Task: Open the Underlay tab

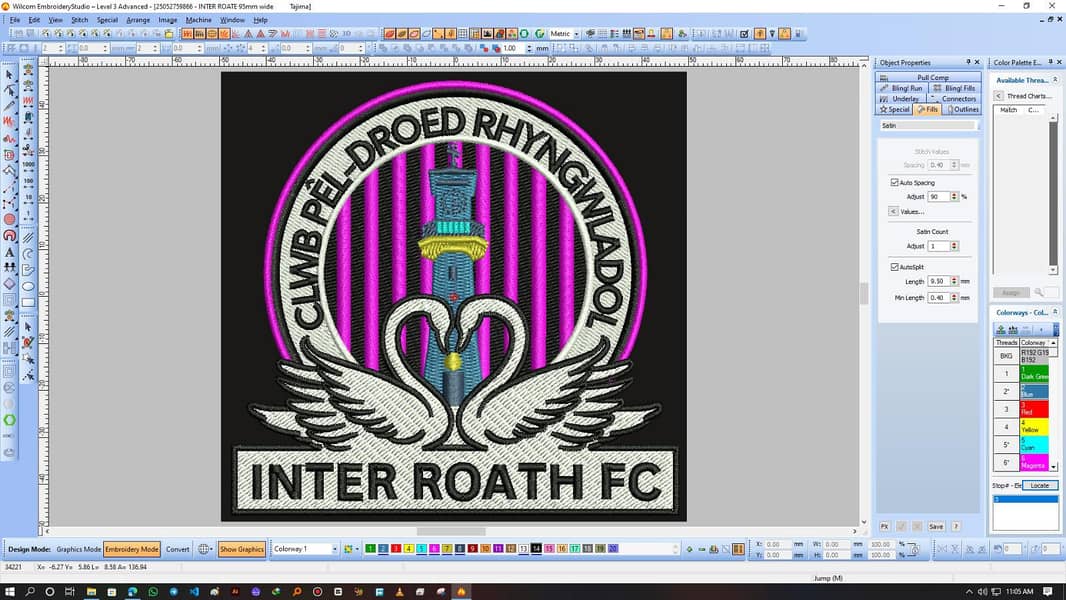Action: (901, 99)
